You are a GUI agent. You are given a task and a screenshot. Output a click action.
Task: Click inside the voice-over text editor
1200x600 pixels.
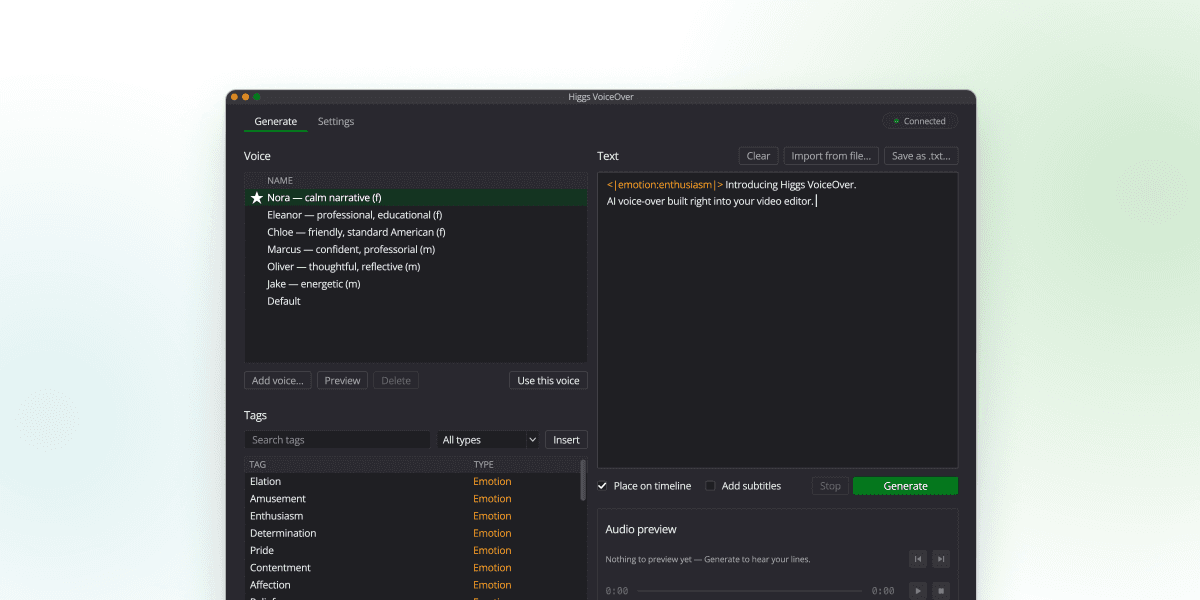click(x=777, y=320)
